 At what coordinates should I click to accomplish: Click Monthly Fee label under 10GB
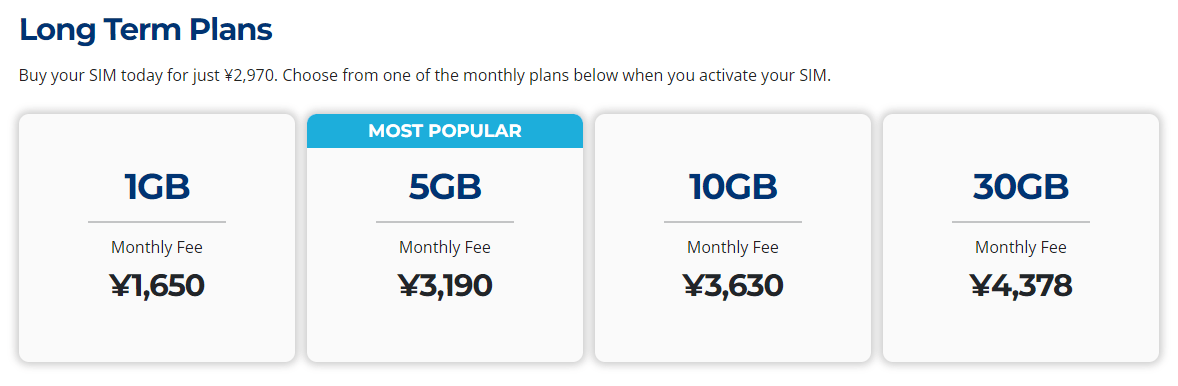click(732, 247)
